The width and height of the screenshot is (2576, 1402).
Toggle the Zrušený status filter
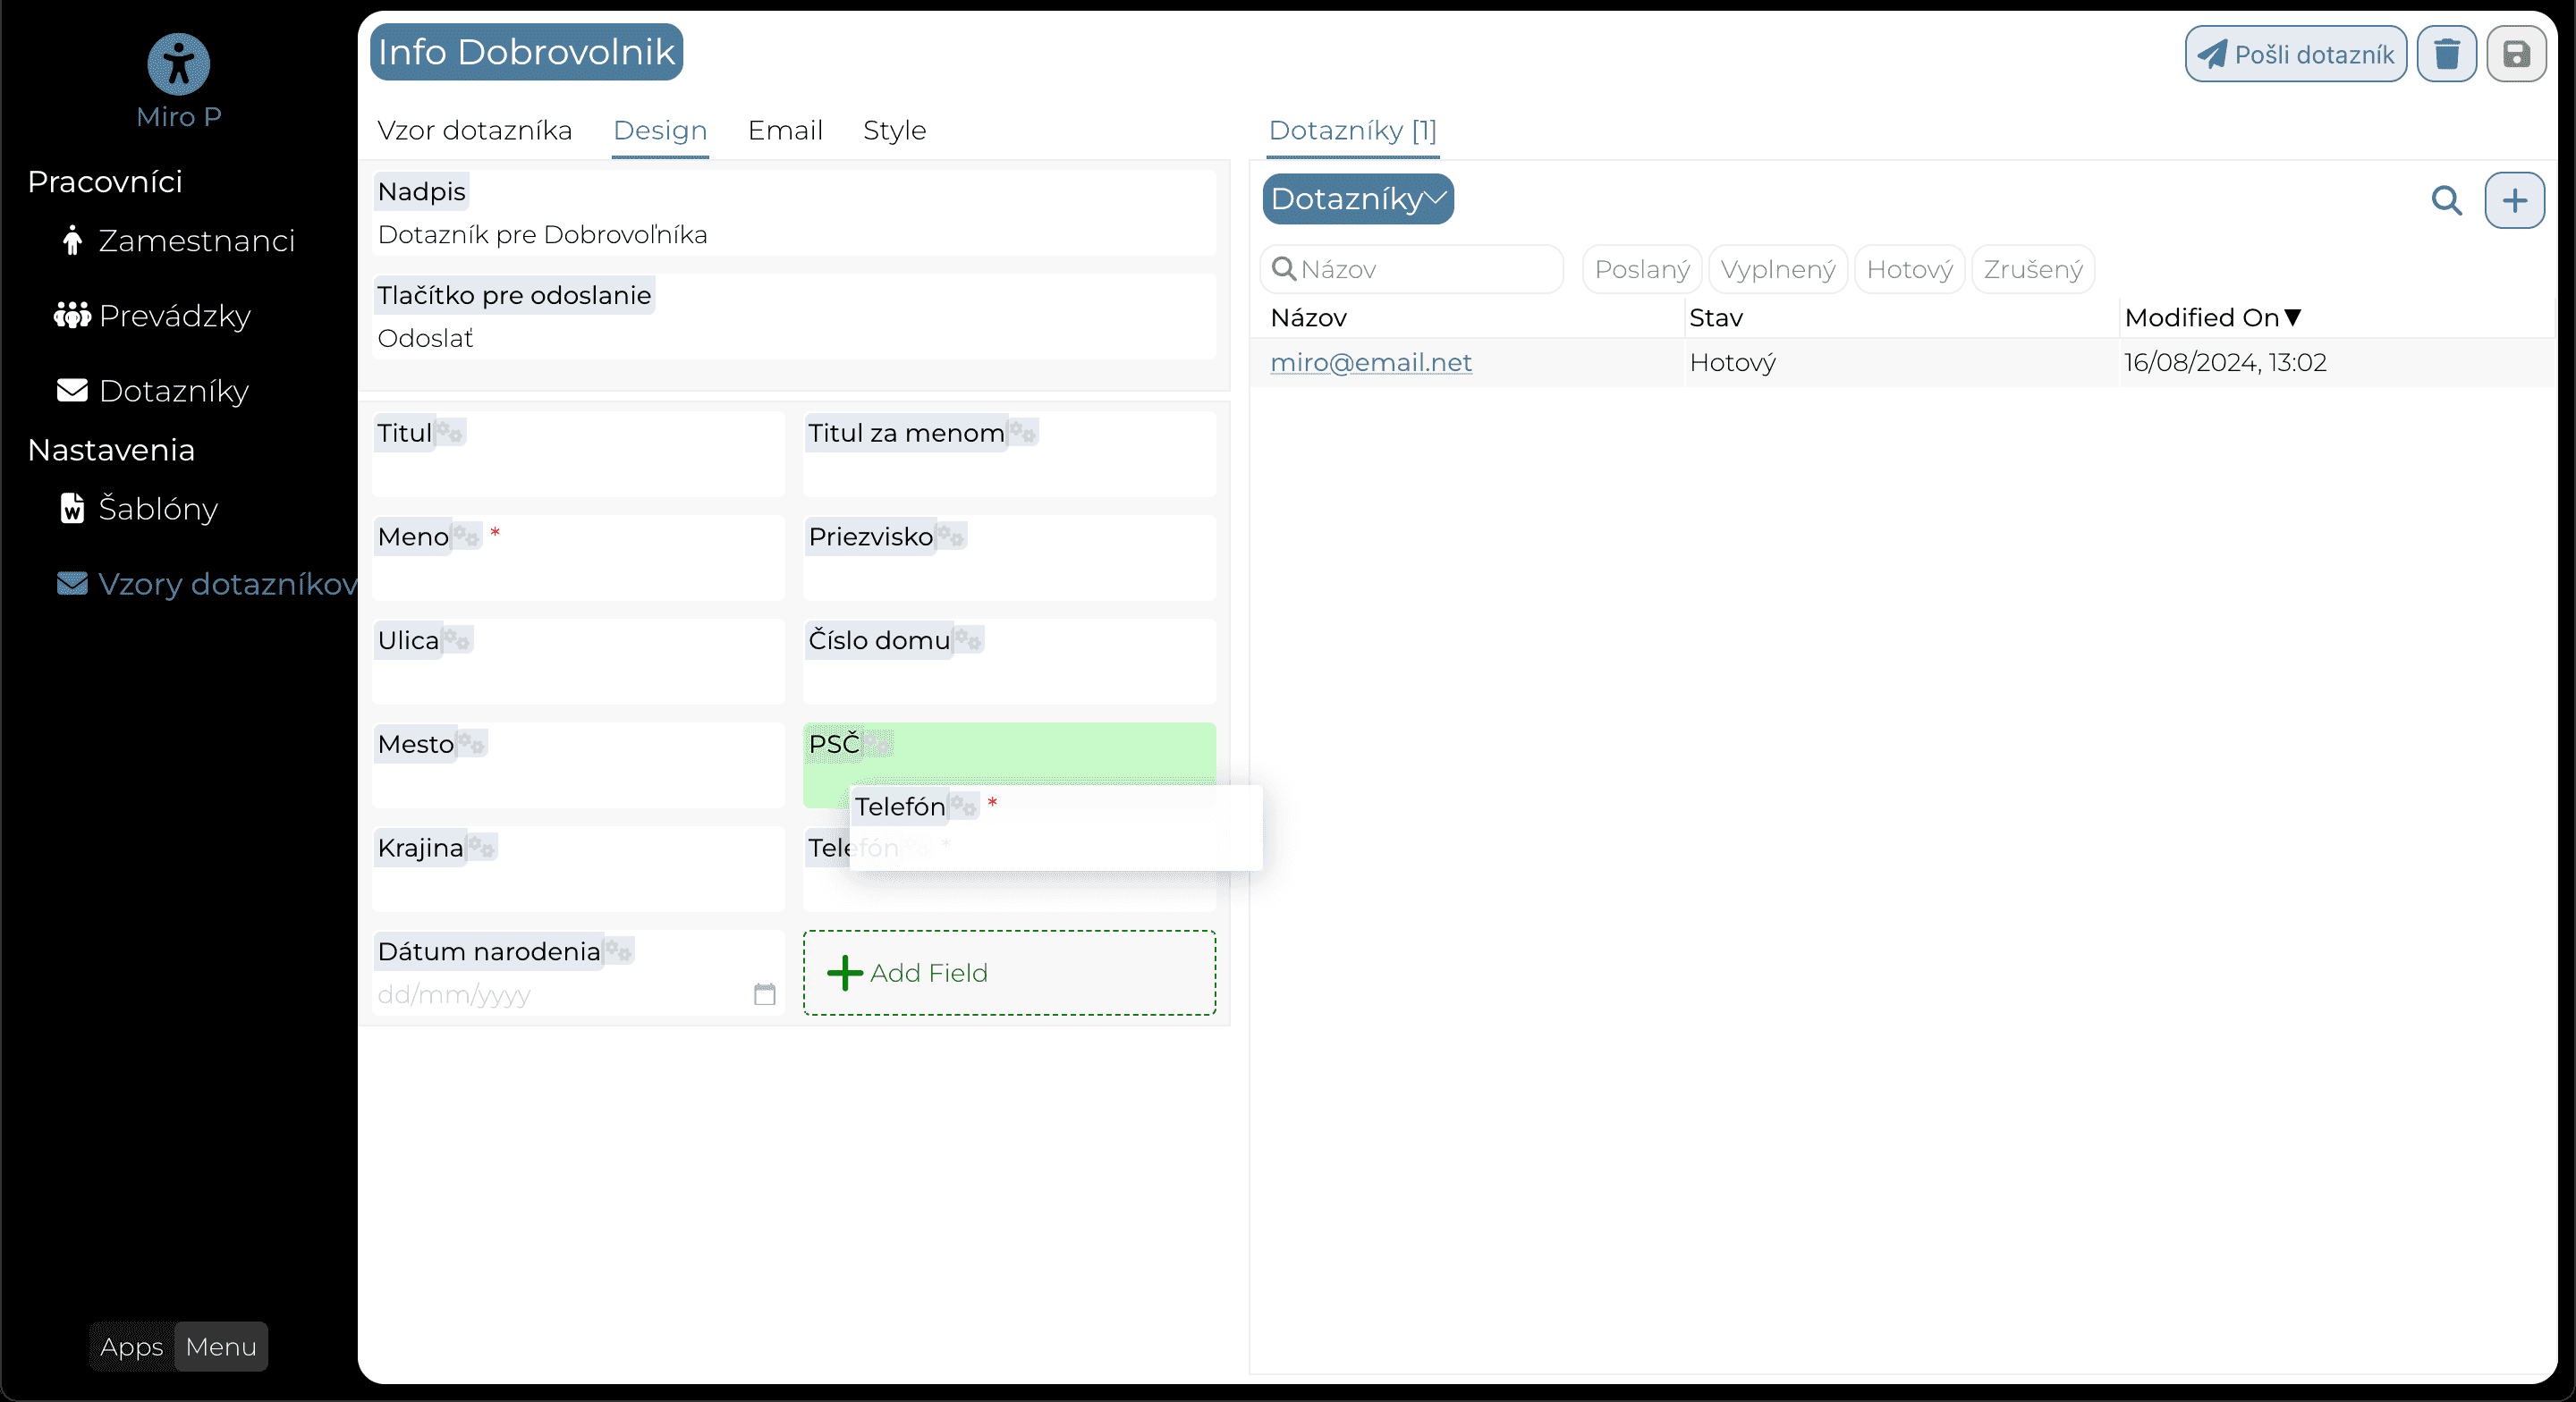[x=2032, y=270]
